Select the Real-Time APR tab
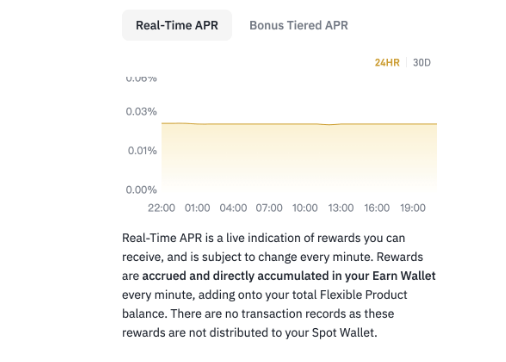The width and height of the screenshot is (506, 362). tap(177, 25)
